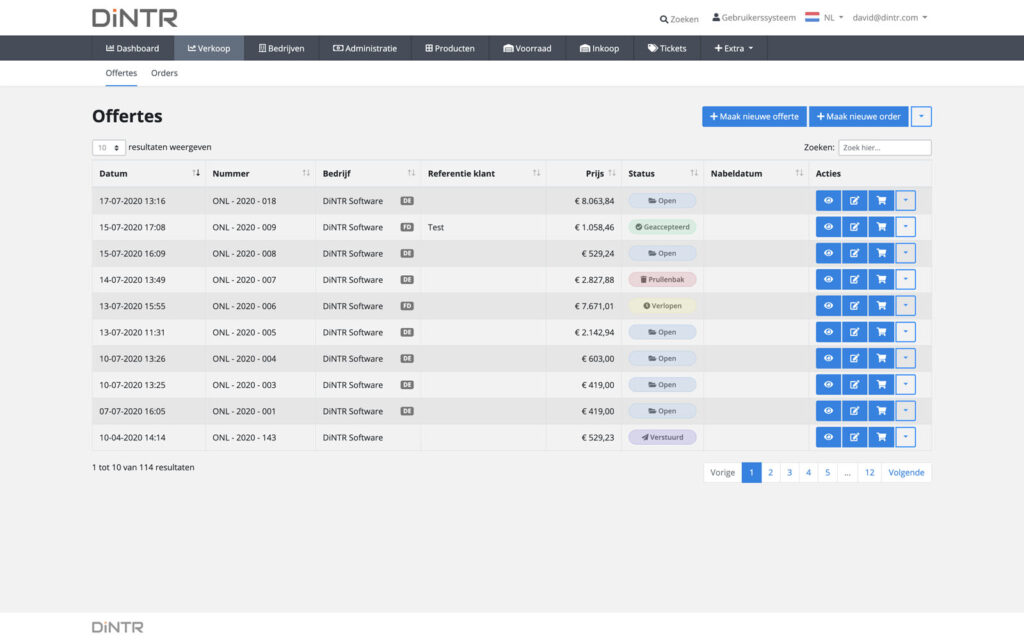View offer ONL - 2020 - 007 via eye icon
The height and width of the screenshot is (640, 1024).
[x=828, y=280]
